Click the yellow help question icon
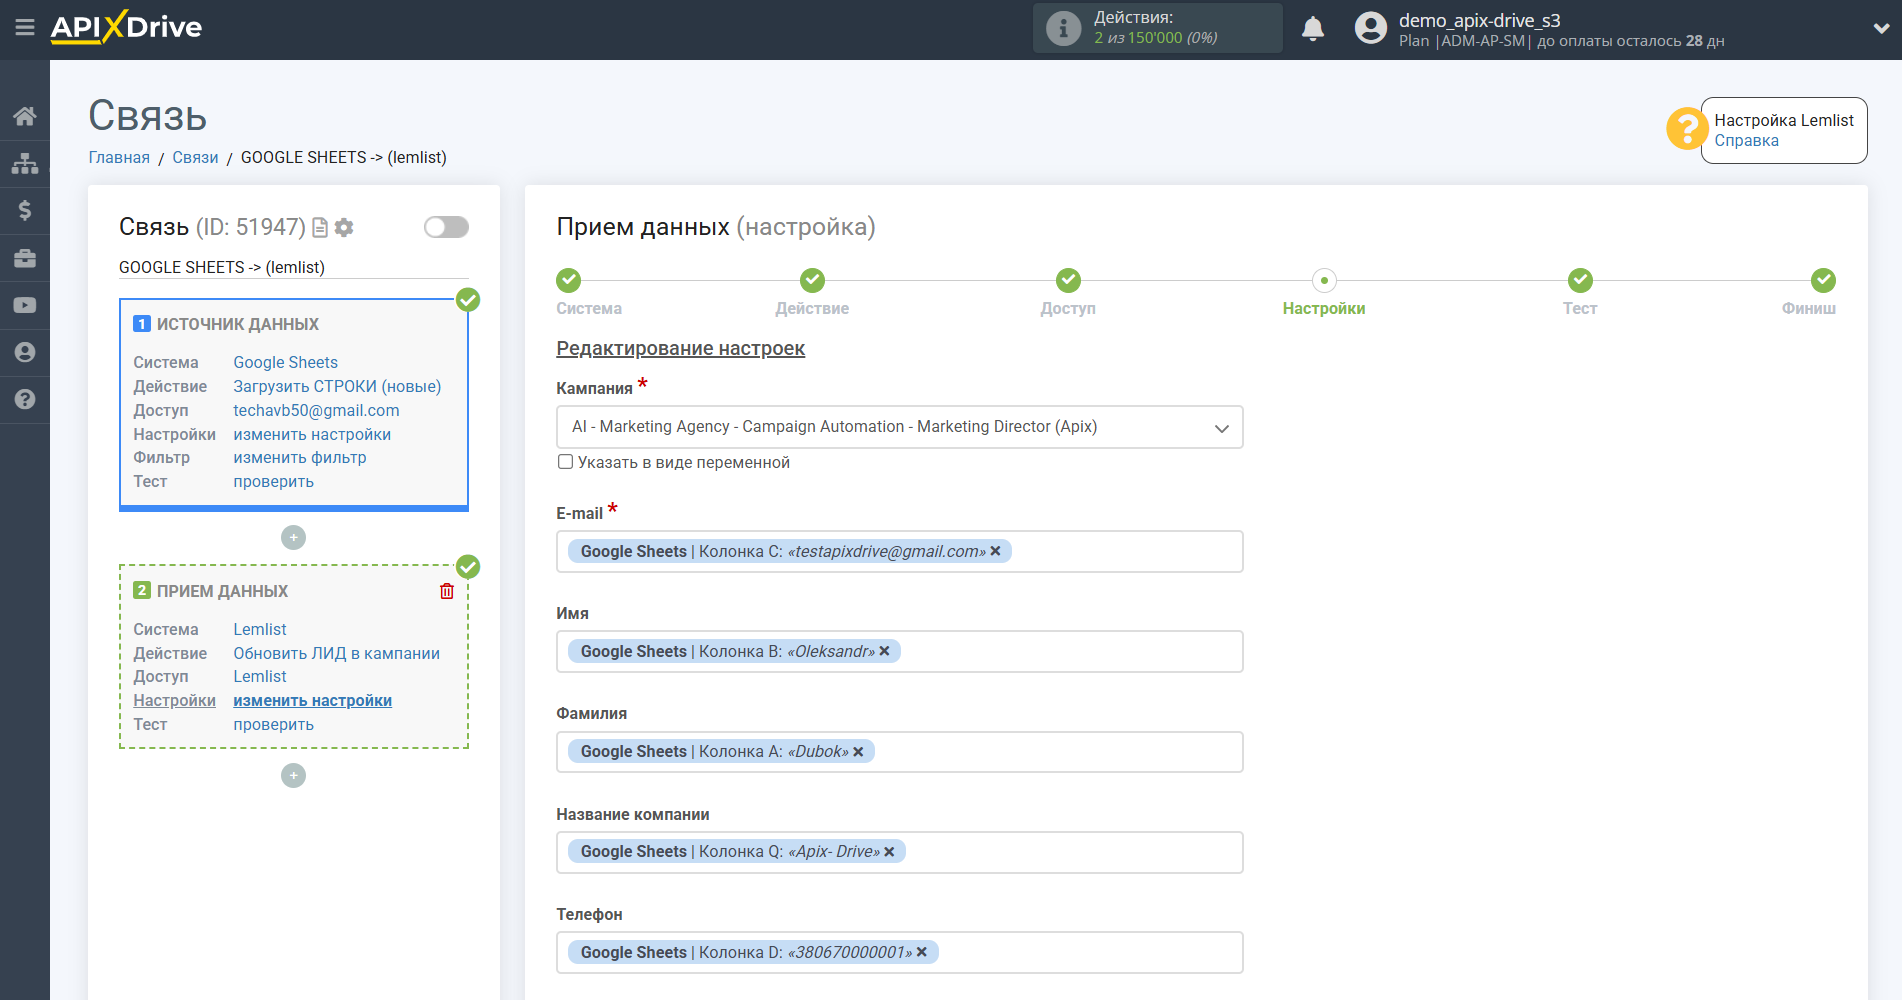Viewport: 1902px width, 1000px height. coord(1686,129)
